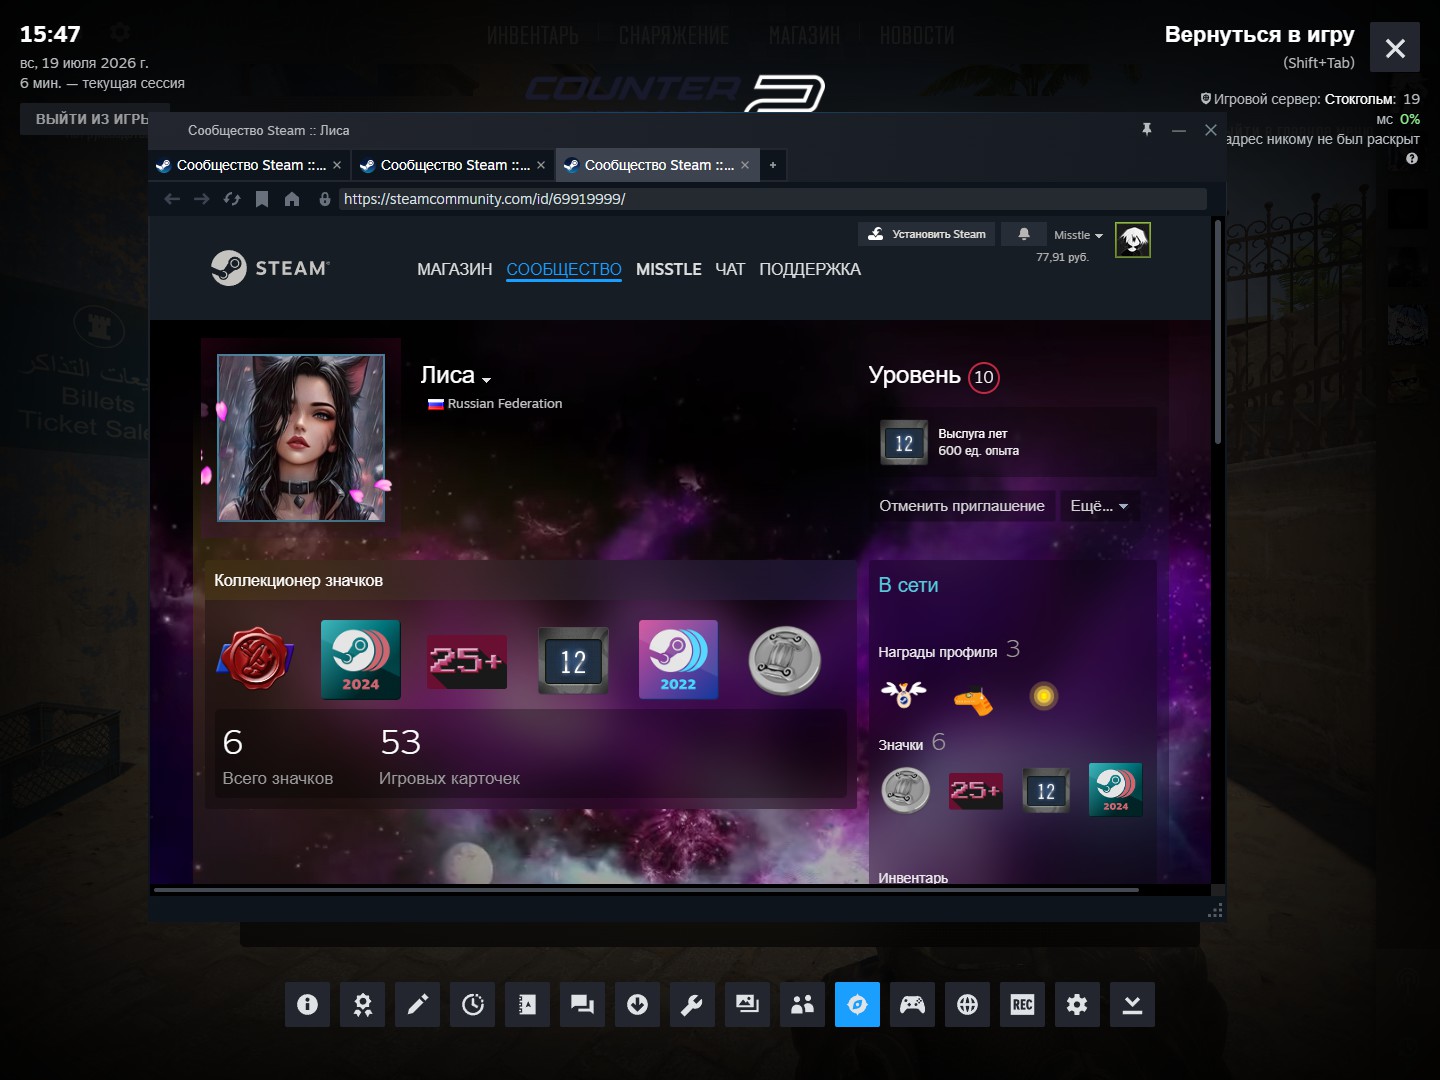Viewport: 1440px width, 1080px height.
Task: Open the notes pencil icon in overlay toolbar
Action: click(x=417, y=1004)
